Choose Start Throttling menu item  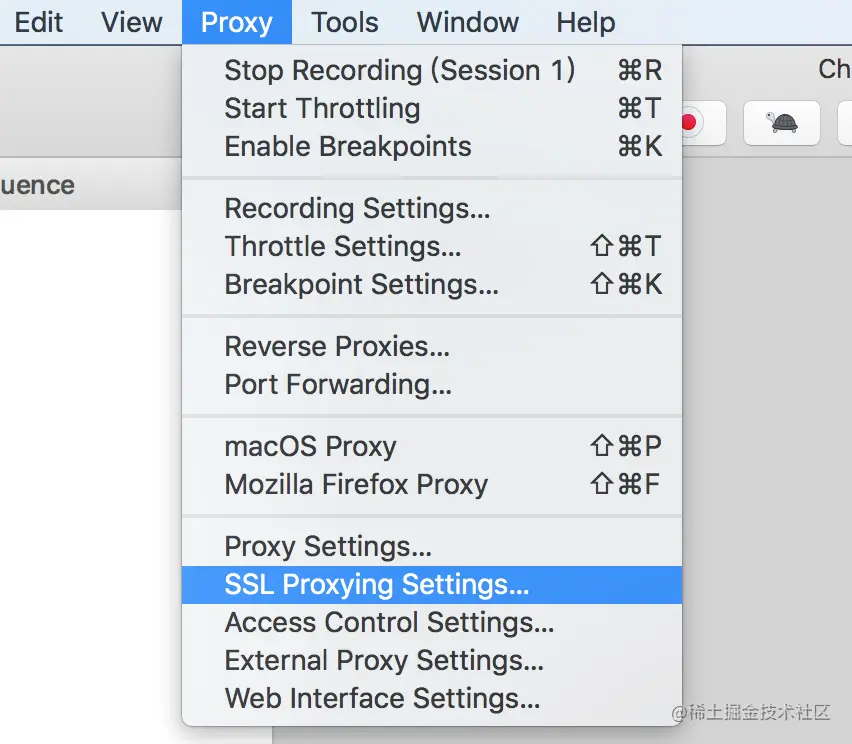point(322,108)
